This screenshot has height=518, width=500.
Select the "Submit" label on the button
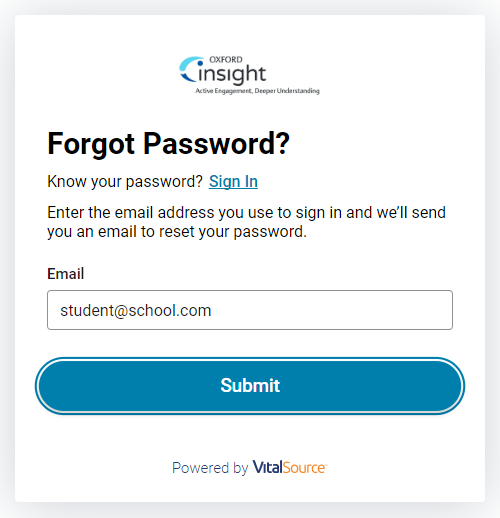[250, 386]
